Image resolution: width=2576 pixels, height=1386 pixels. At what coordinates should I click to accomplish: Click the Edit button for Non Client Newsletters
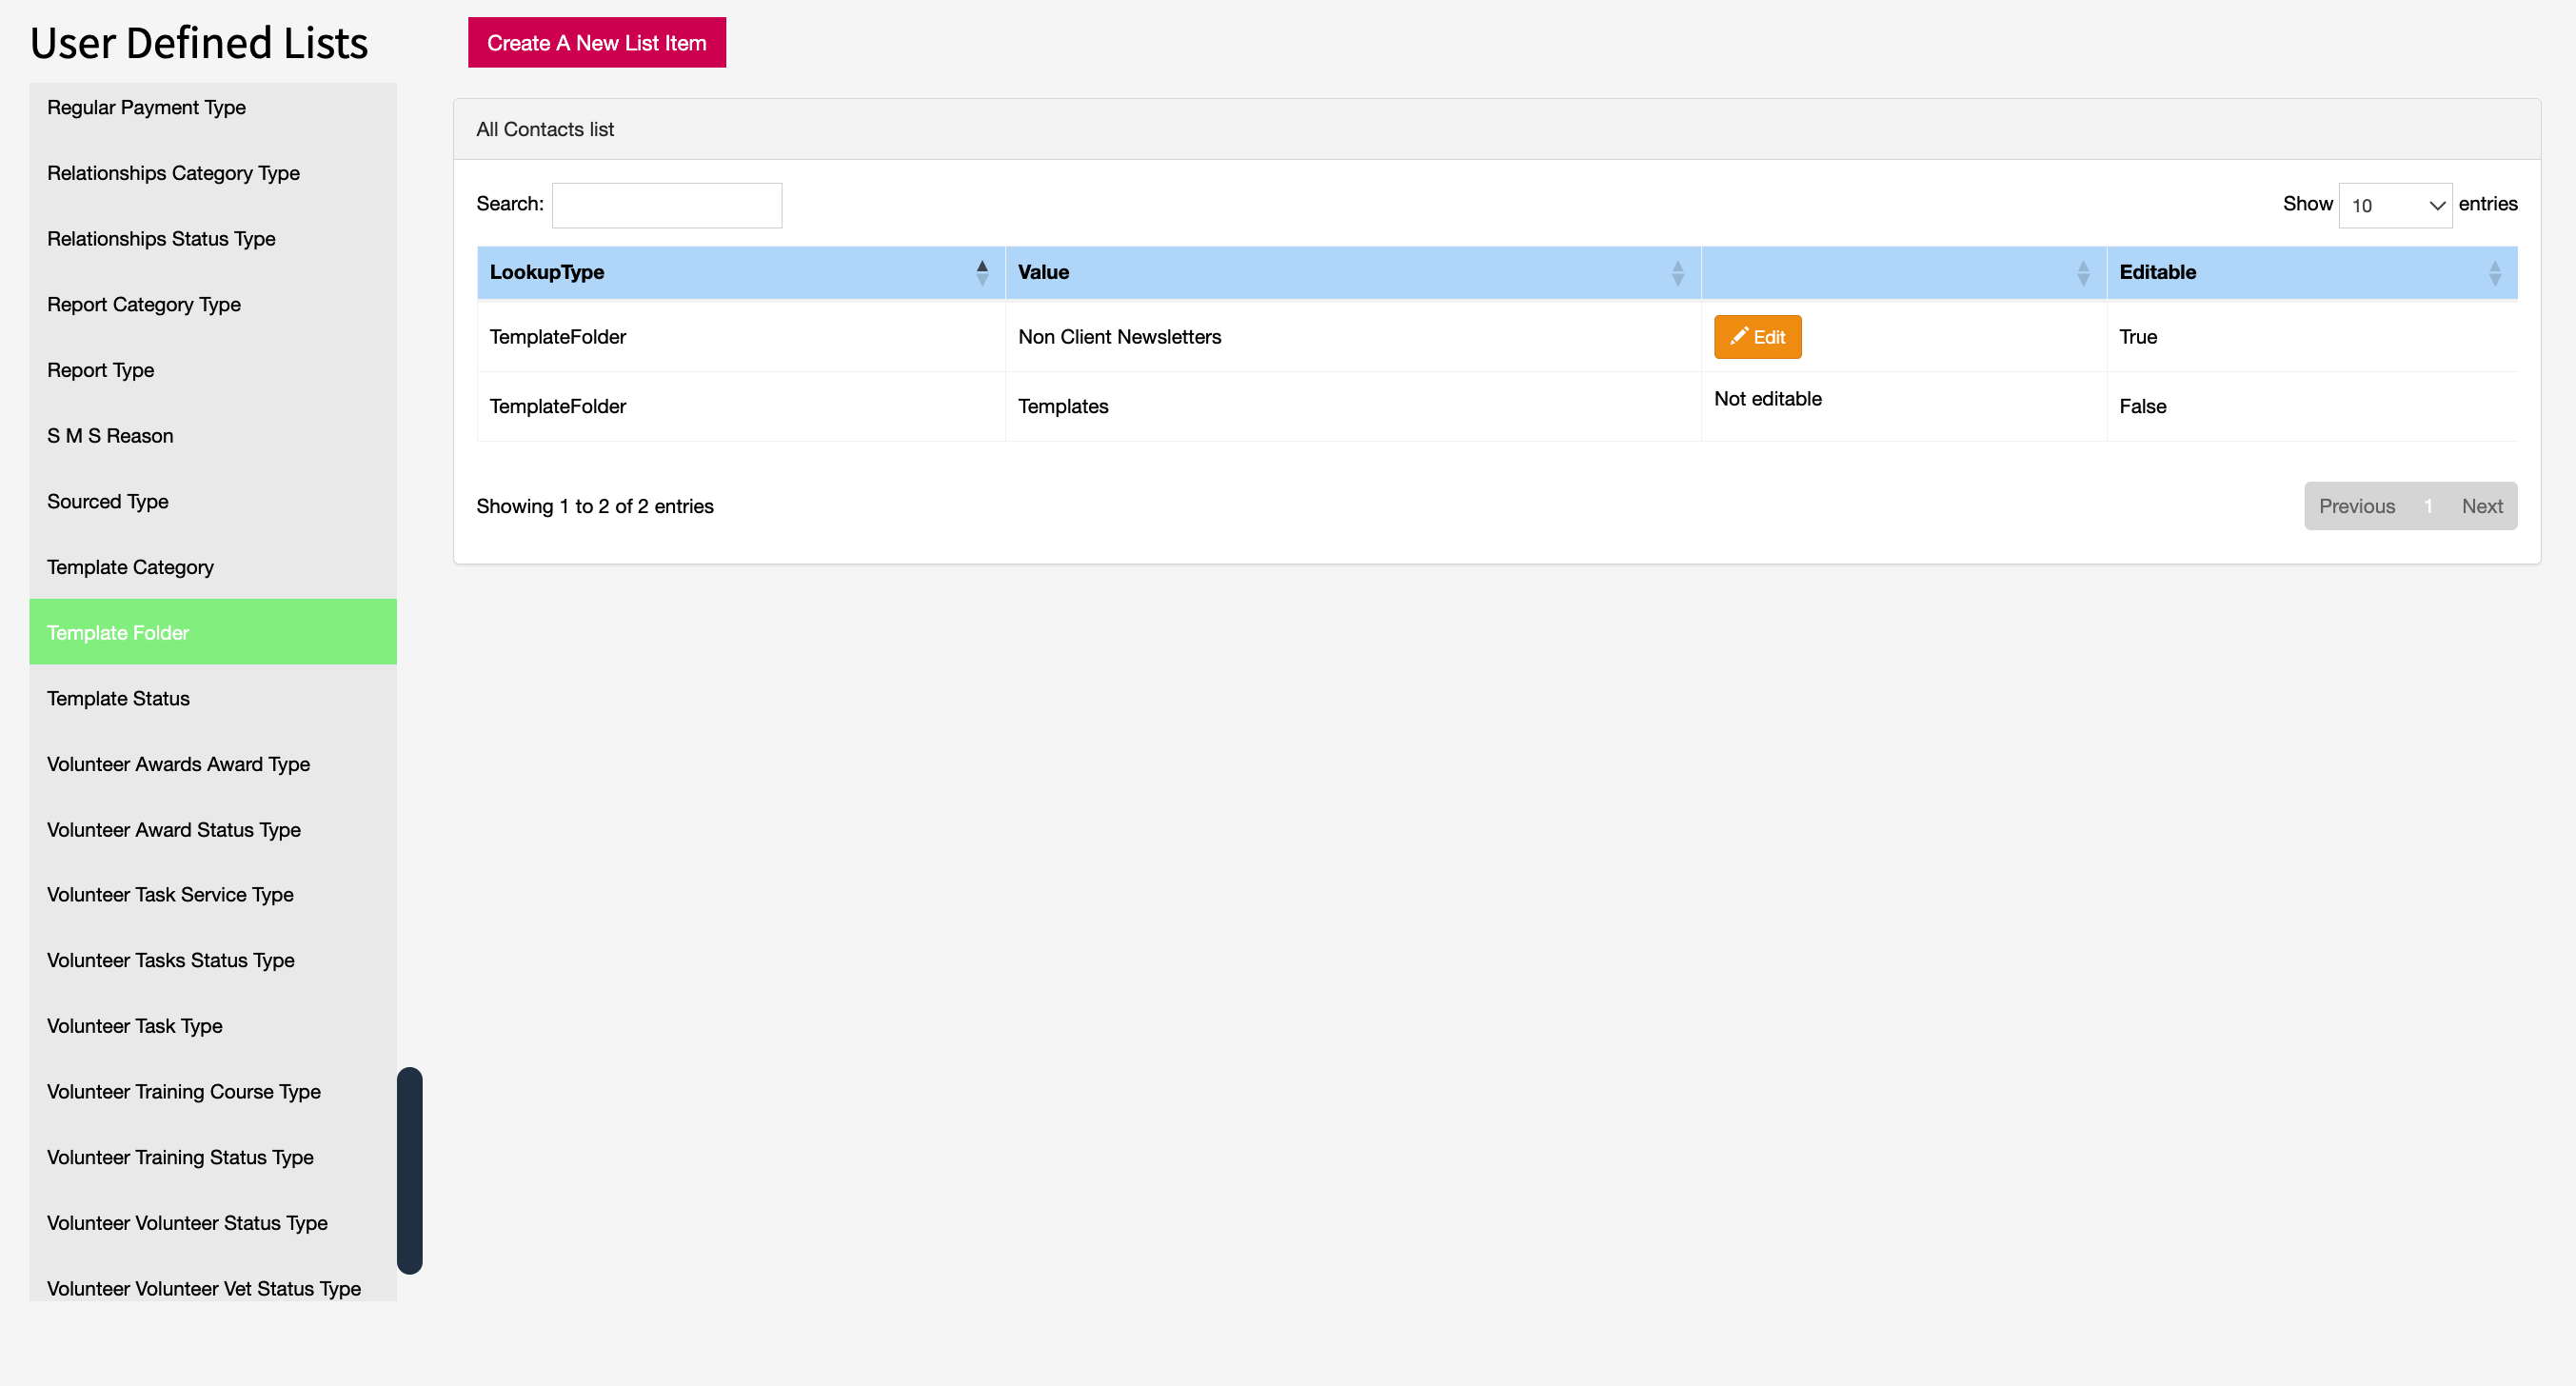pos(1757,337)
